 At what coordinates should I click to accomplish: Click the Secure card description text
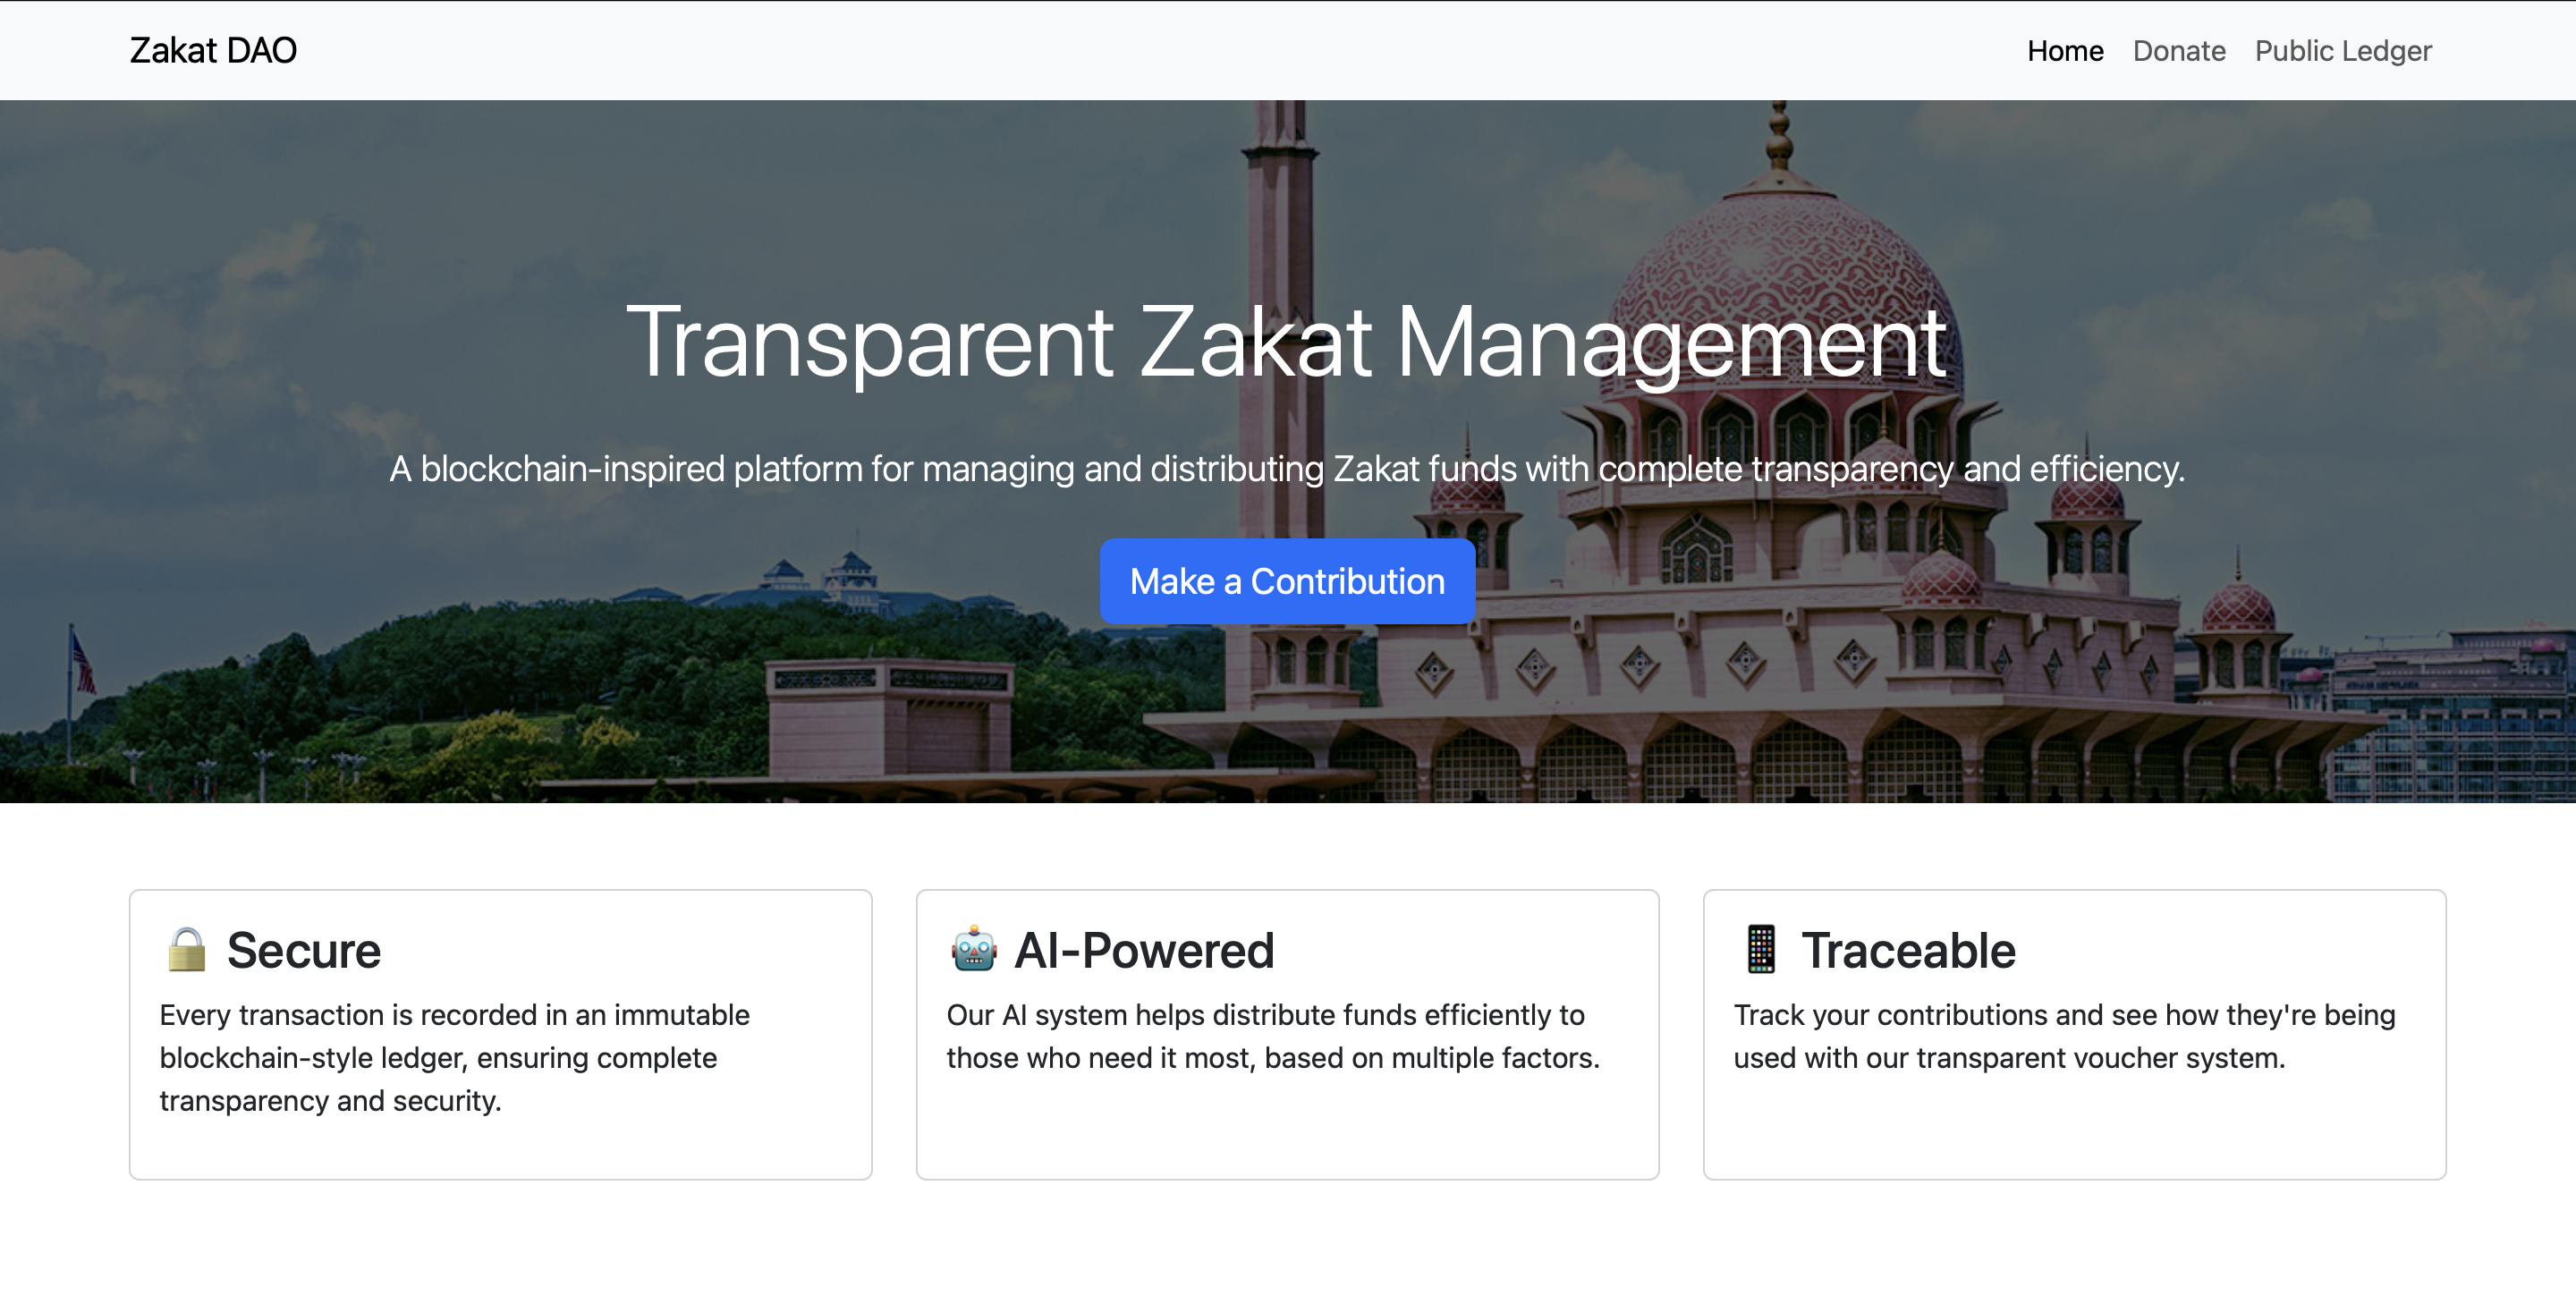point(454,1057)
